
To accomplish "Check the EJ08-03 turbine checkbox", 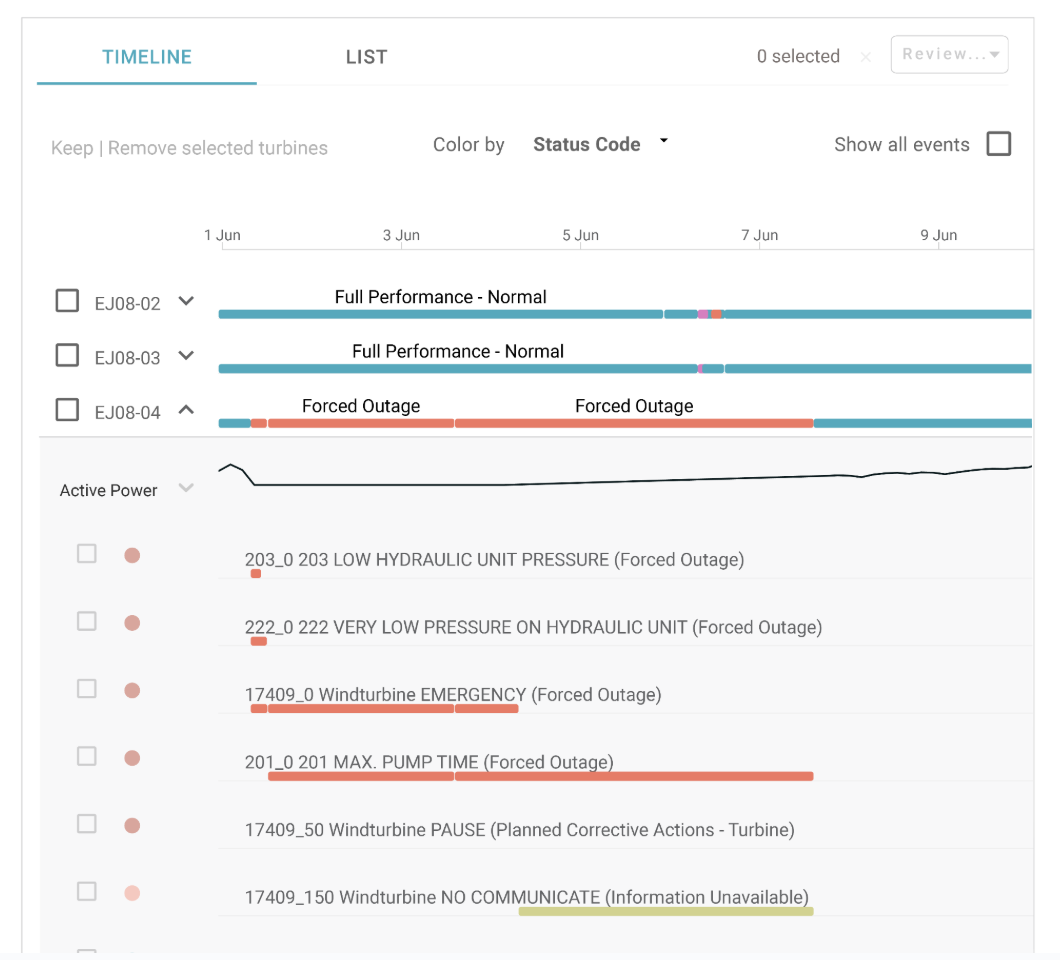I will (x=67, y=355).
